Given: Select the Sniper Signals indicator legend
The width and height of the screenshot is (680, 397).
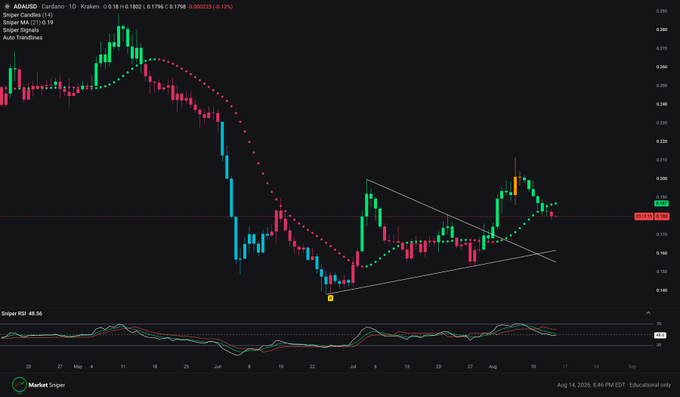Looking at the screenshot, I should [x=21, y=30].
